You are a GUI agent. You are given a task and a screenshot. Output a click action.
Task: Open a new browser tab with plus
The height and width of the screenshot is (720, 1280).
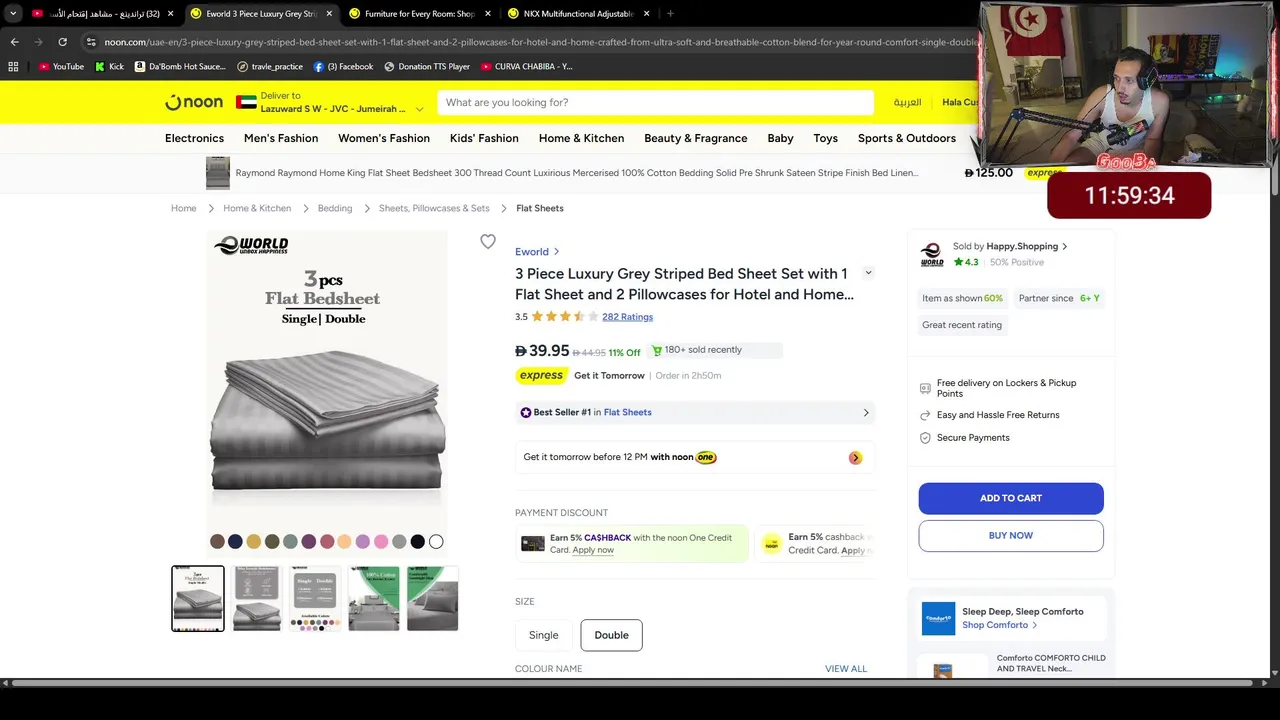click(x=670, y=14)
